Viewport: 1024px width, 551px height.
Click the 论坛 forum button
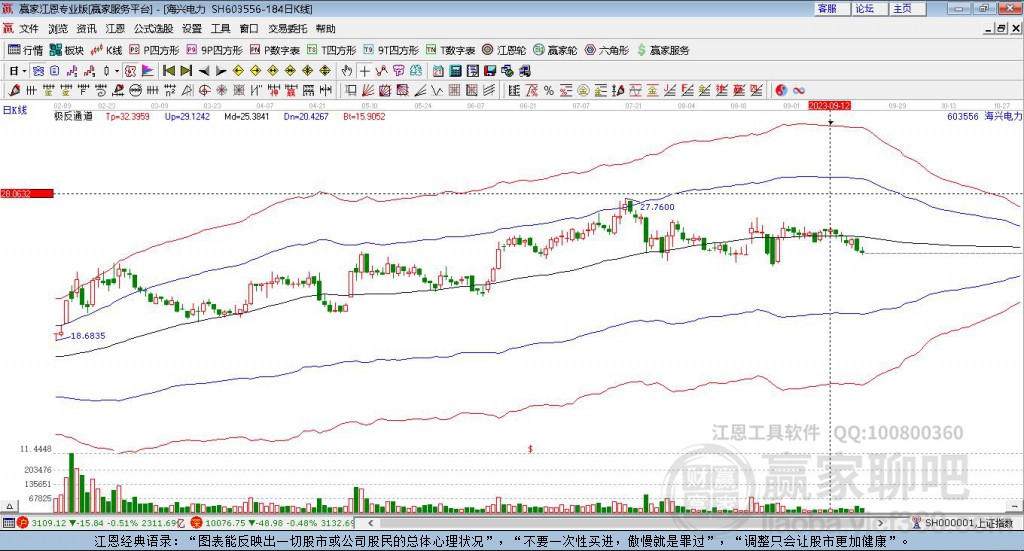[x=869, y=8]
